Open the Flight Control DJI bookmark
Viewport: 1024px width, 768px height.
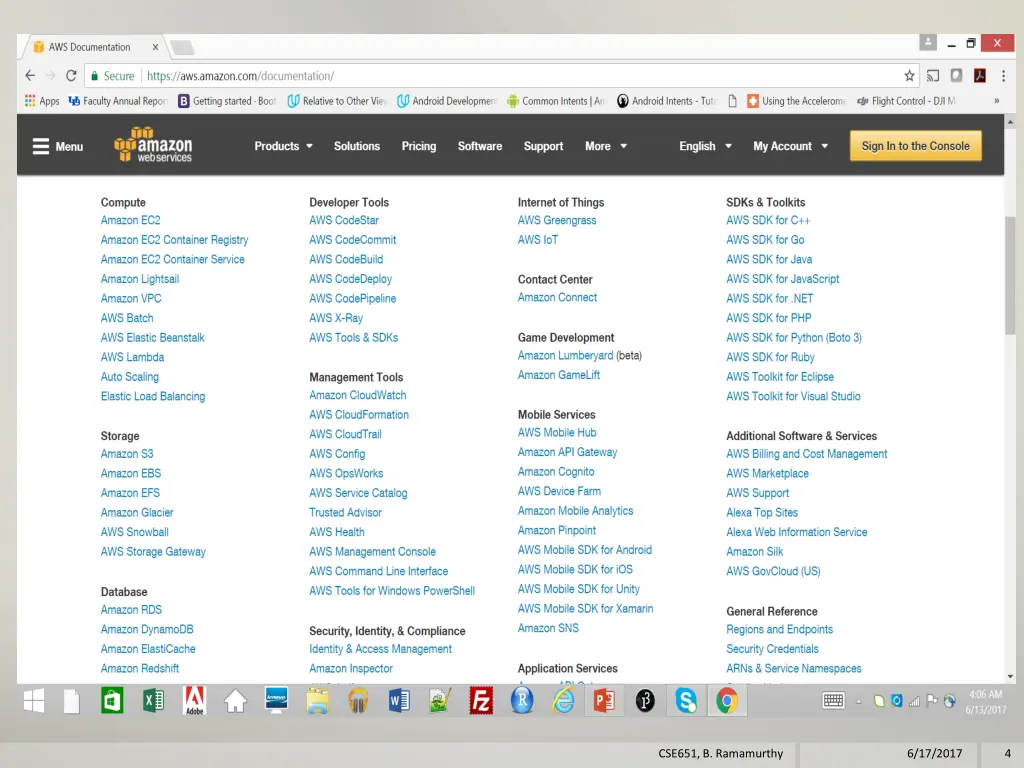coord(906,101)
